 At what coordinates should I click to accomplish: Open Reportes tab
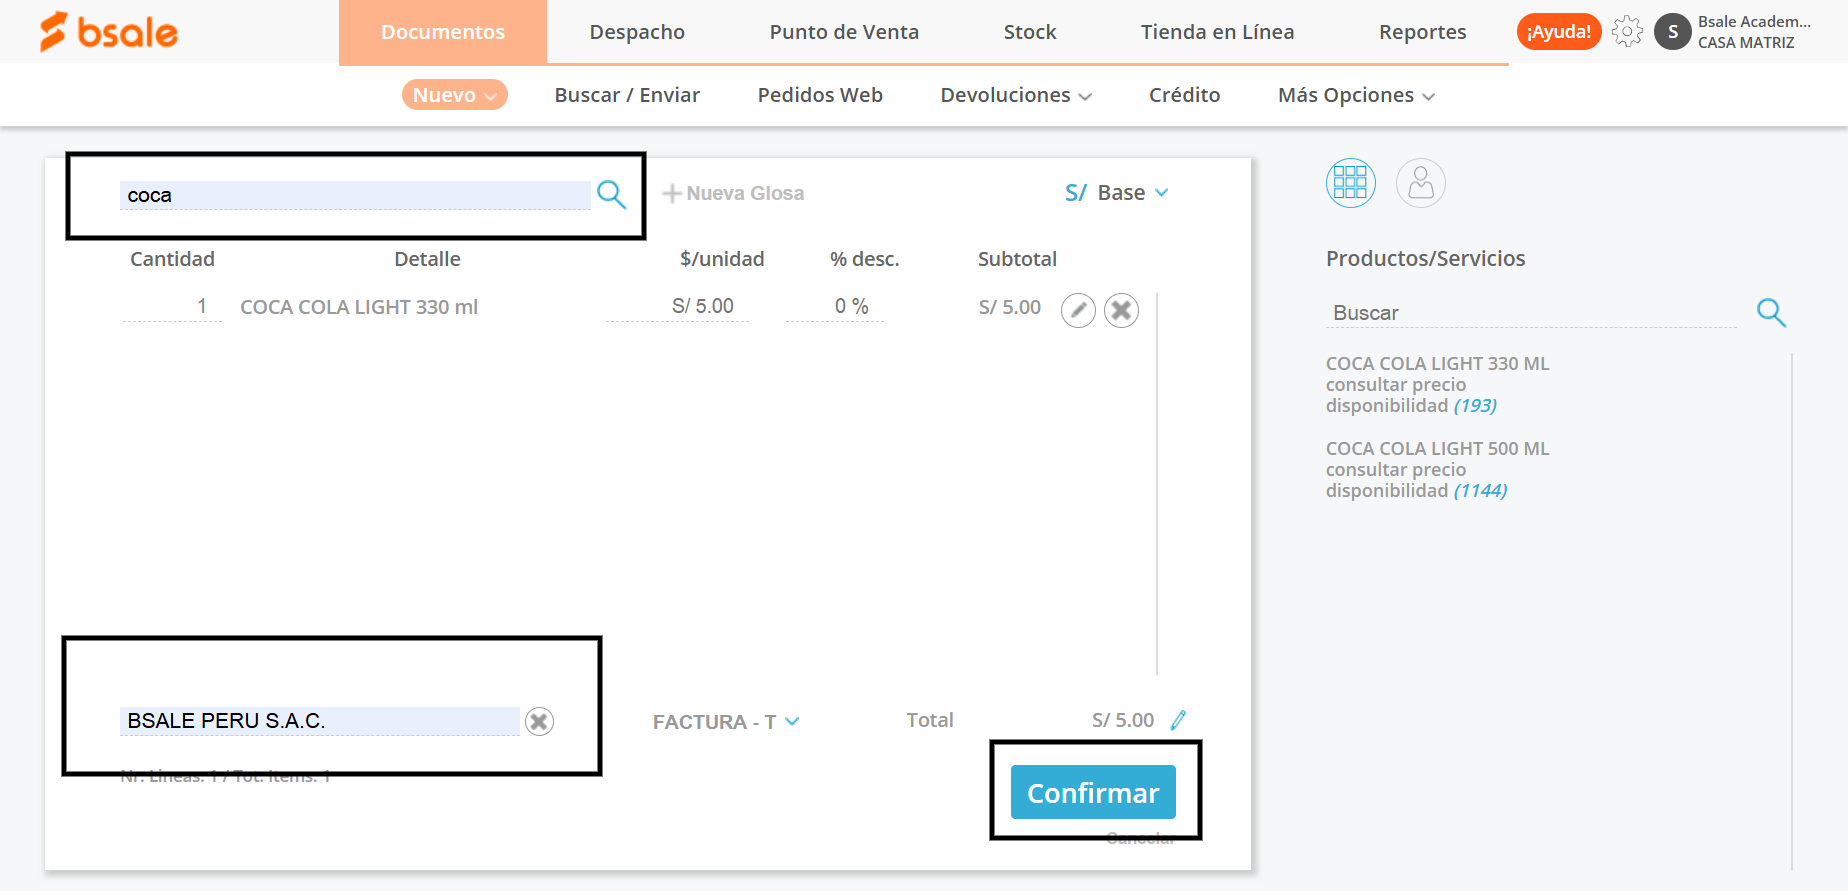(1422, 32)
